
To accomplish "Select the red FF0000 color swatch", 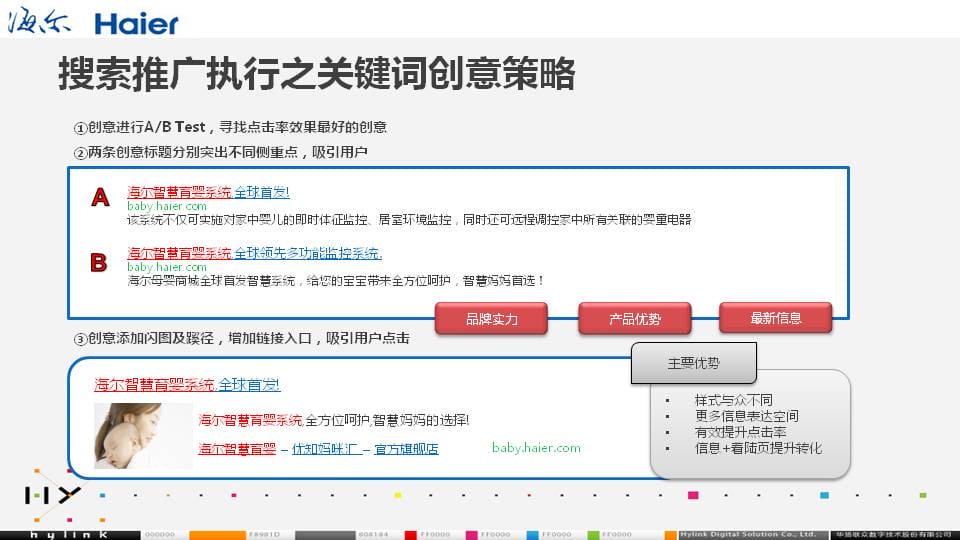I will (x=410, y=535).
